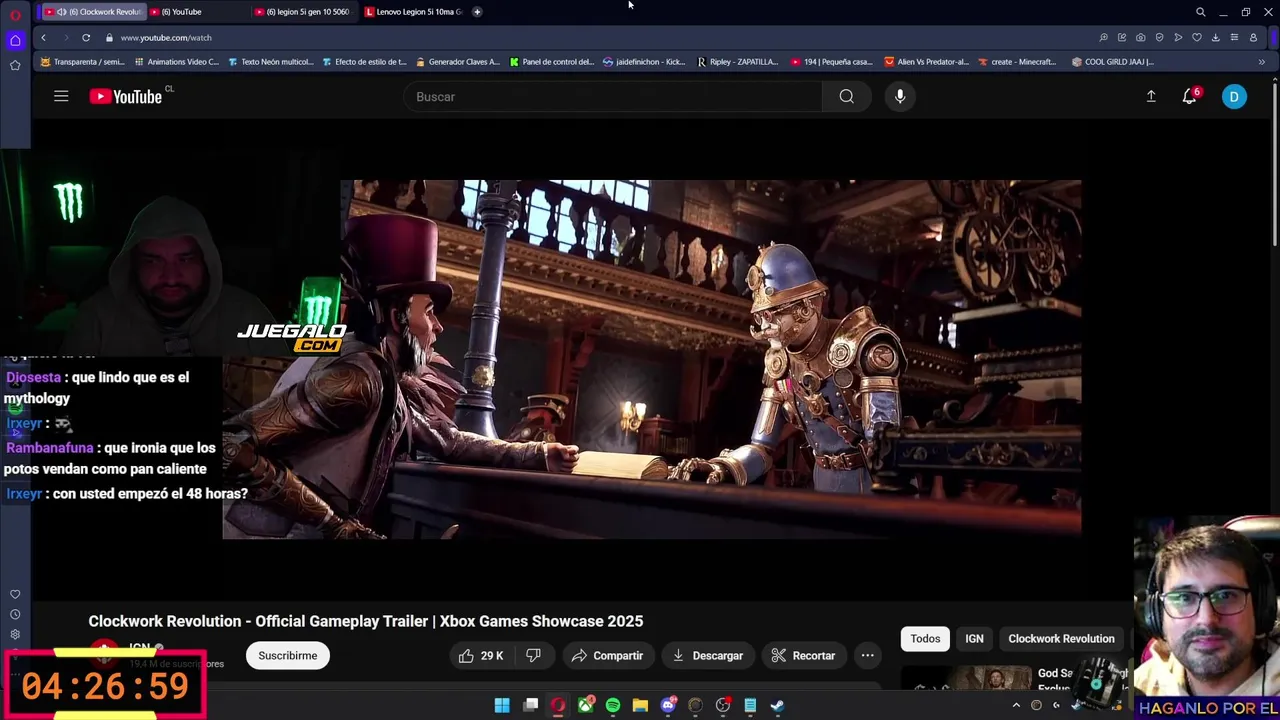This screenshot has height=720, width=1280.
Task: Open the Panel de control del... bookmark
Action: [552, 62]
